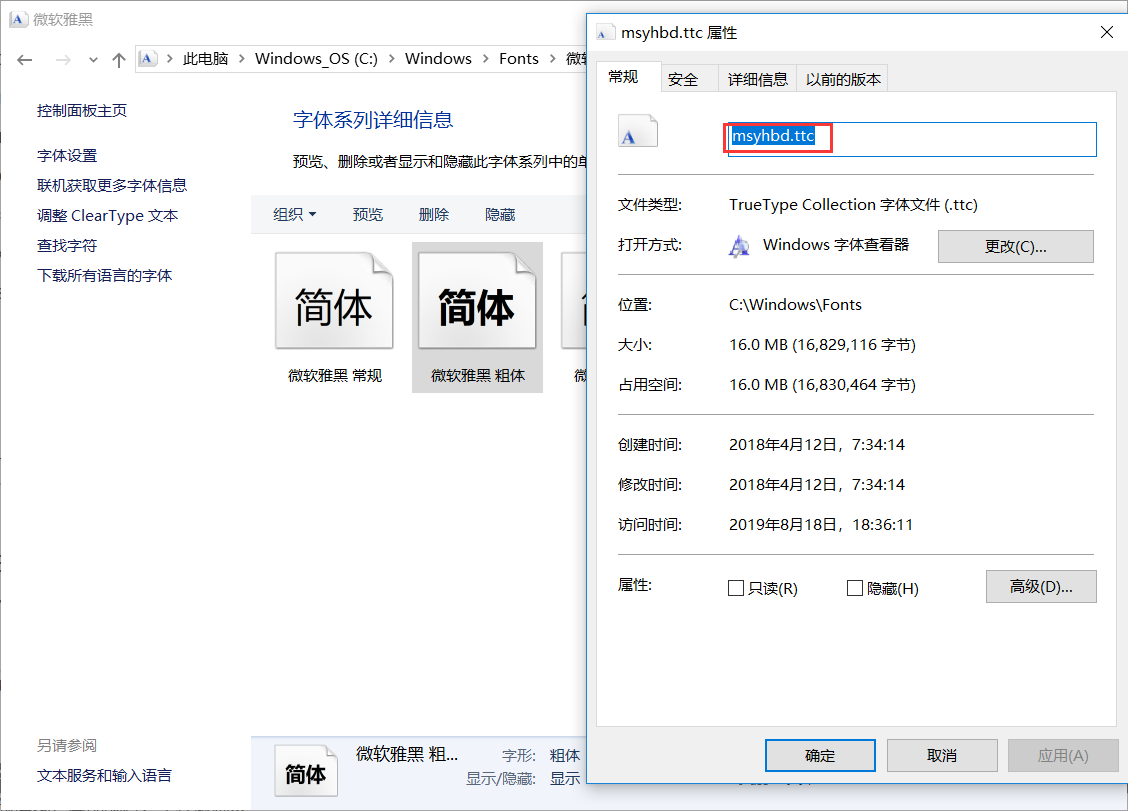Click the 16.0 MB (16,829,116 字节) size value
1128x811 pixels.
click(x=822, y=345)
